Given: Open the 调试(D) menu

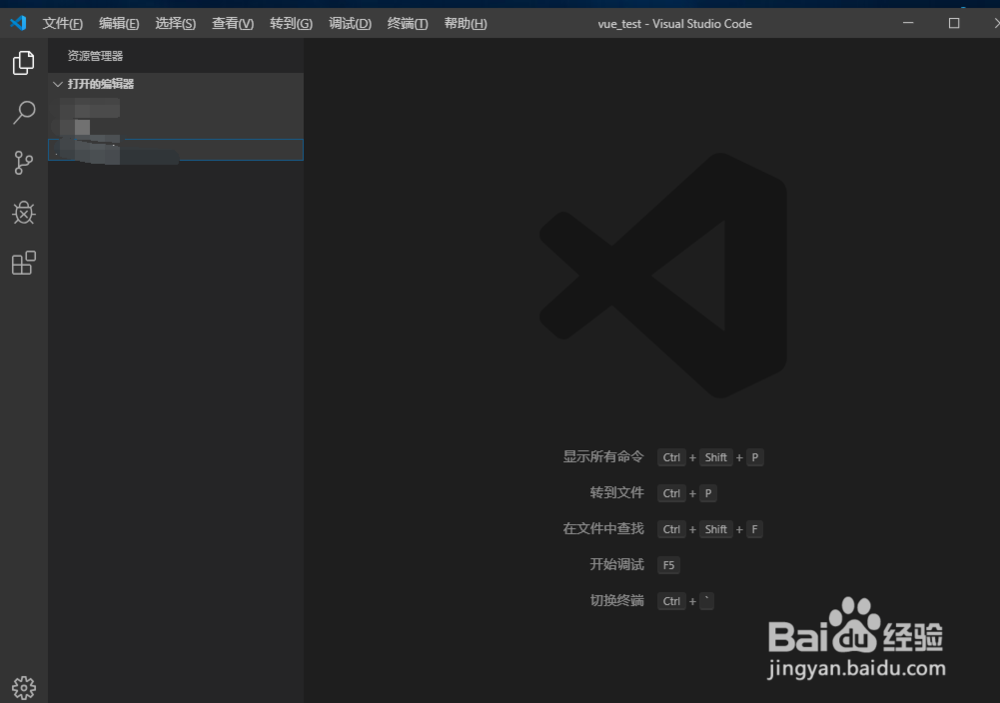Looking at the screenshot, I should pyautogui.click(x=350, y=24).
